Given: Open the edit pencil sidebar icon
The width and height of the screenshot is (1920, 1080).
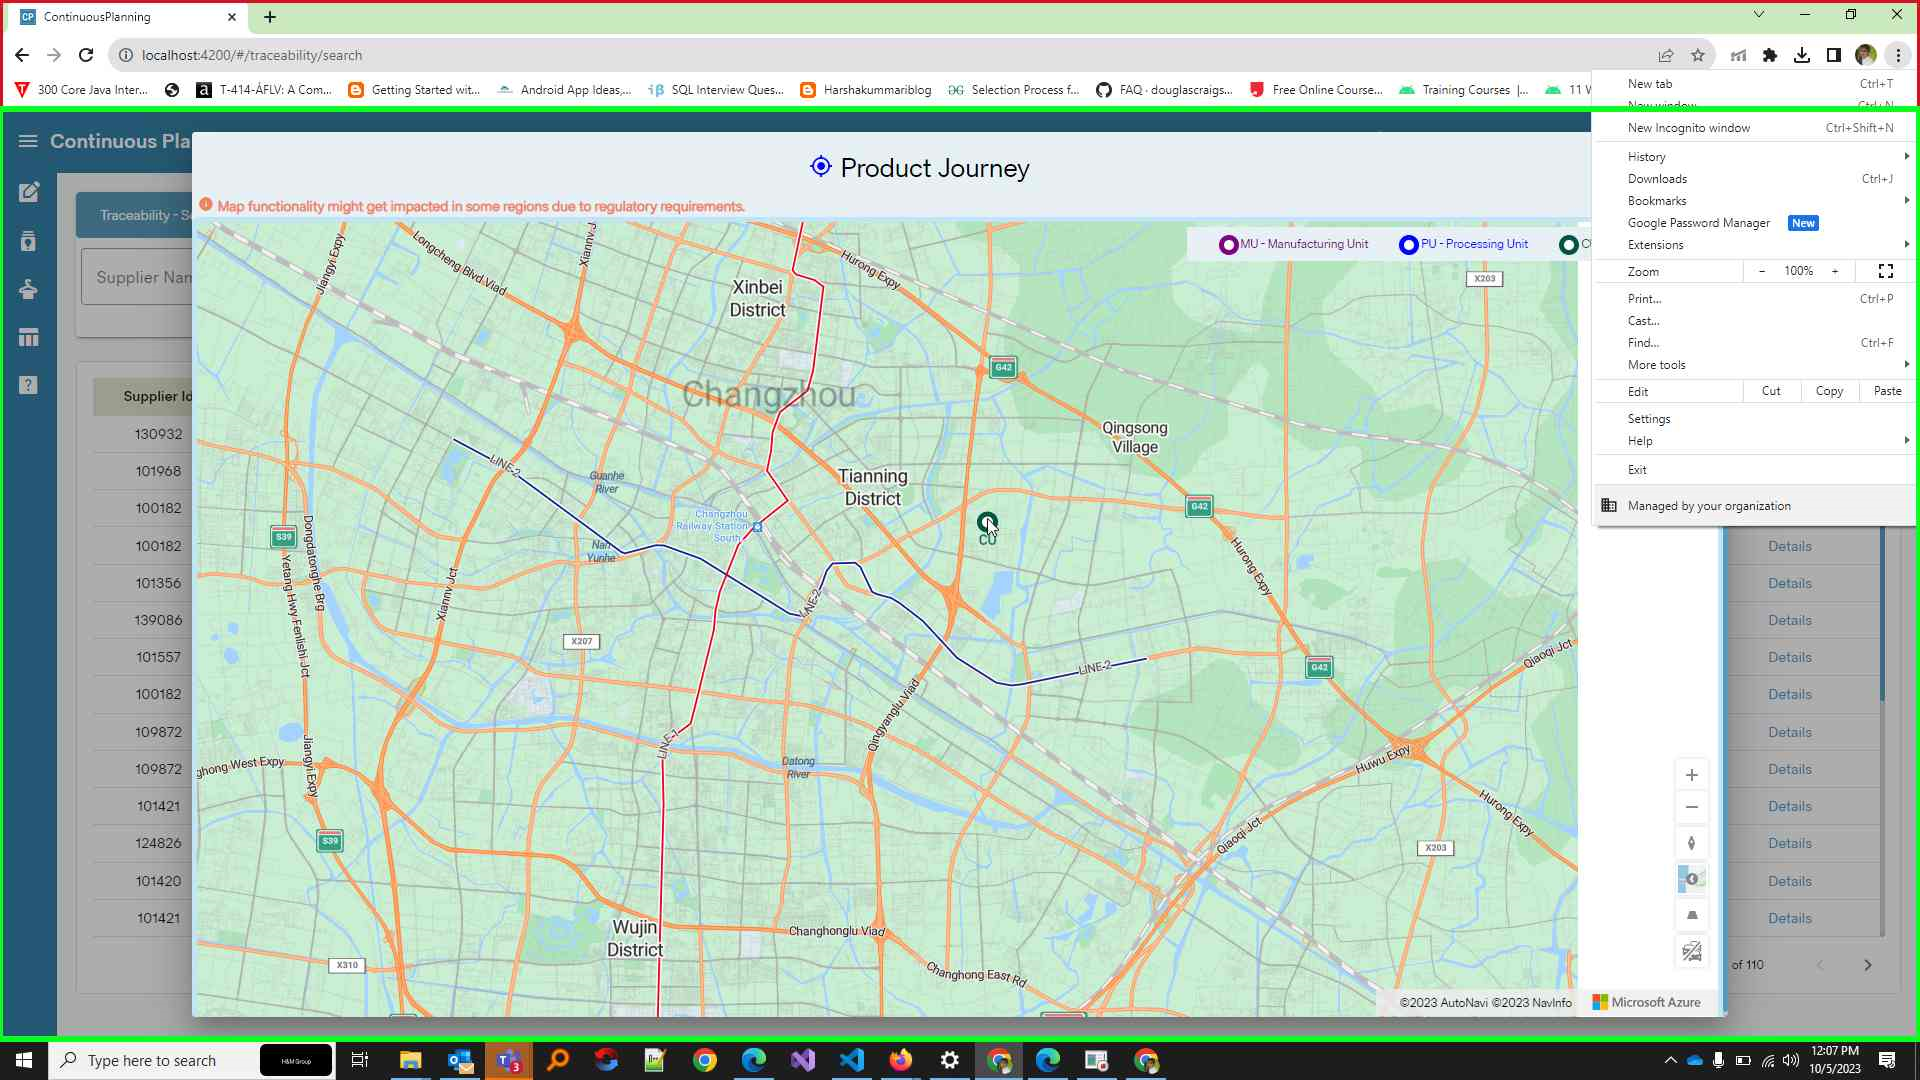Looking at the screenshot, I should pyautogui.click(x=29, y=192).
